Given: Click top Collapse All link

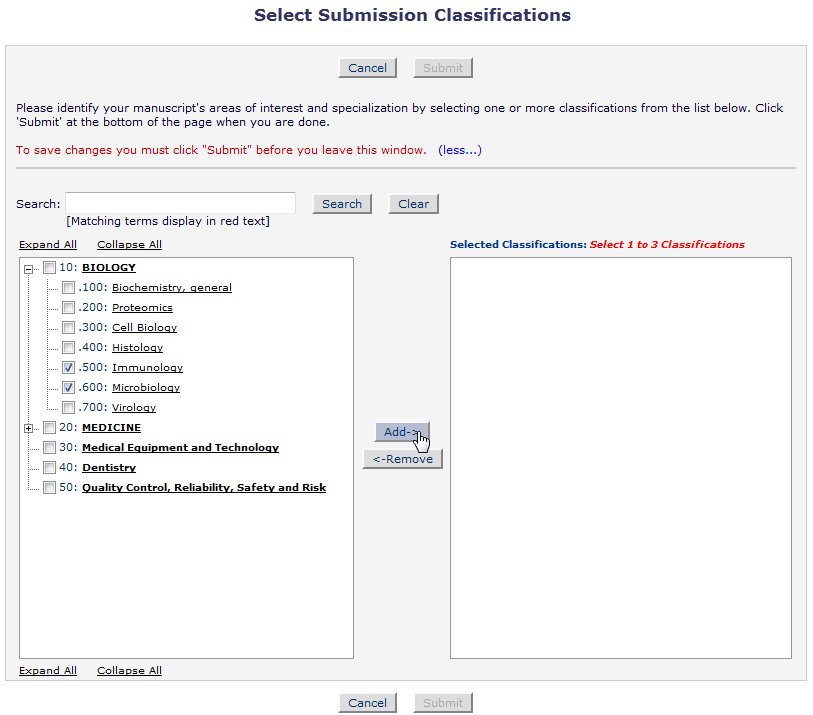Looking at the screenshot, I should click(129, 245).
